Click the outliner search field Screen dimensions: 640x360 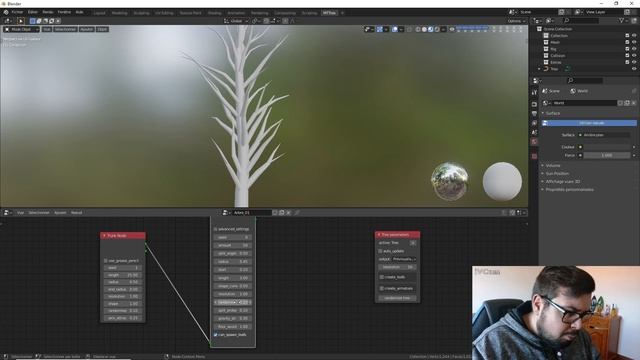coord(582,20)
